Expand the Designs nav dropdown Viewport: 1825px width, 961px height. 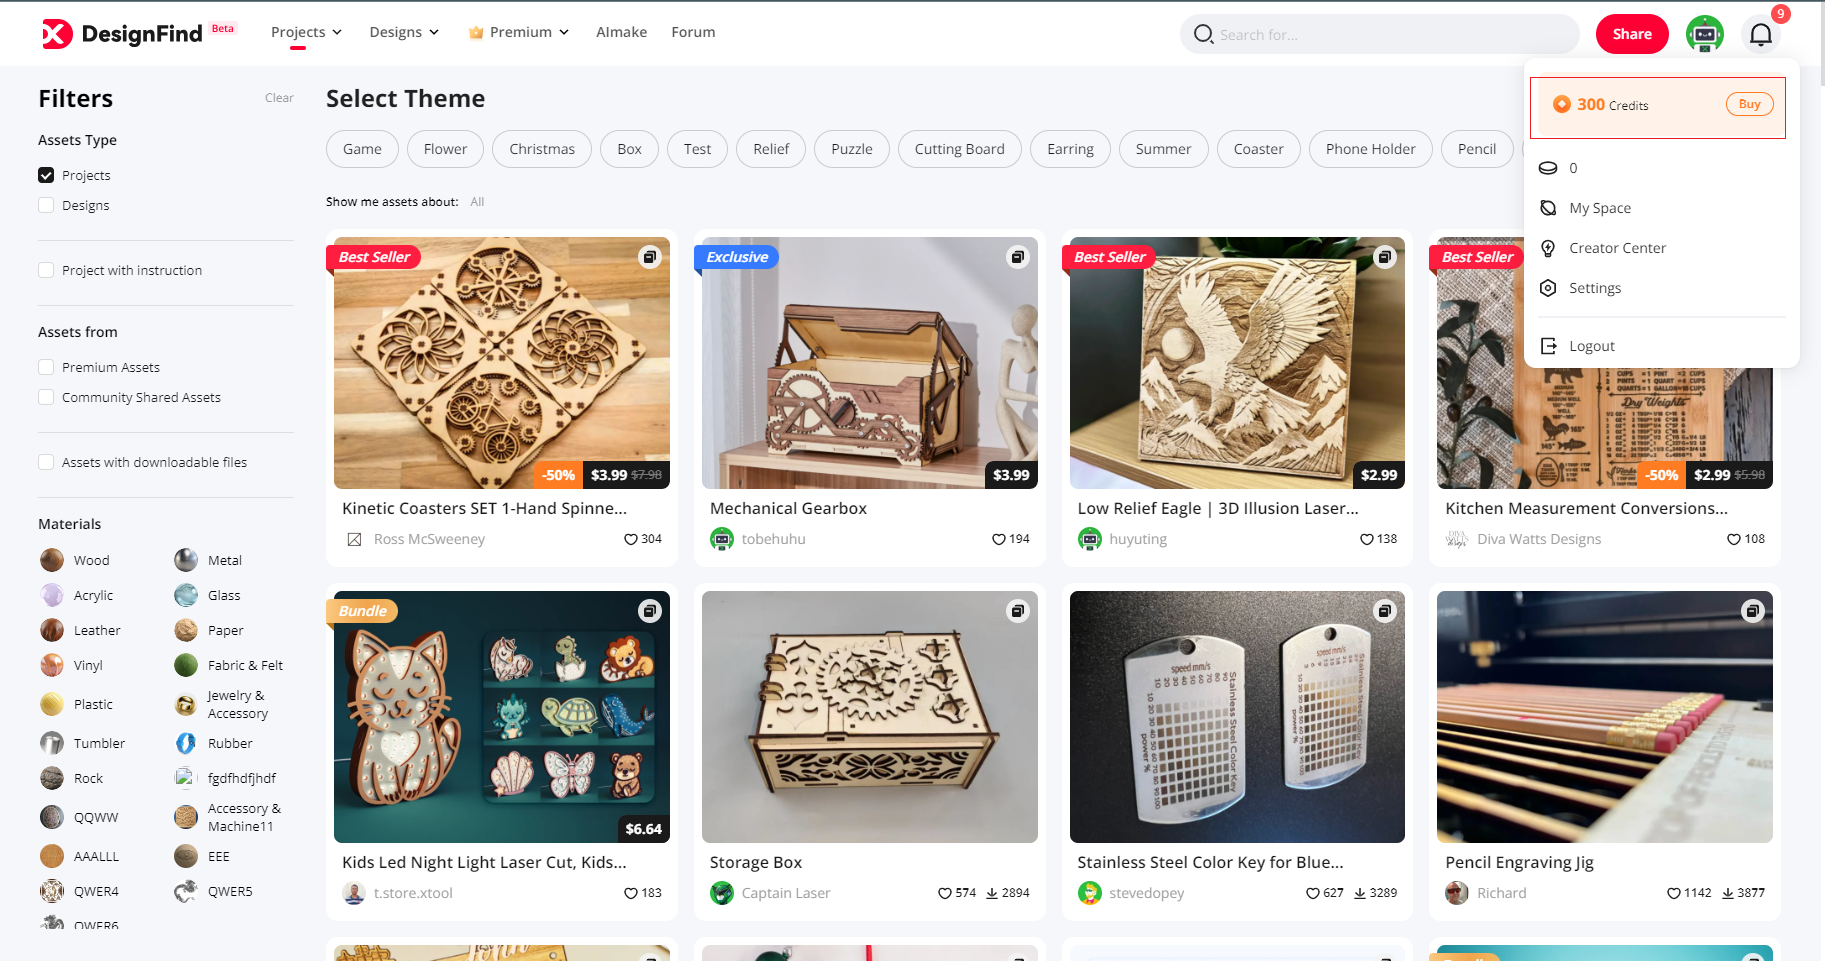404,32
